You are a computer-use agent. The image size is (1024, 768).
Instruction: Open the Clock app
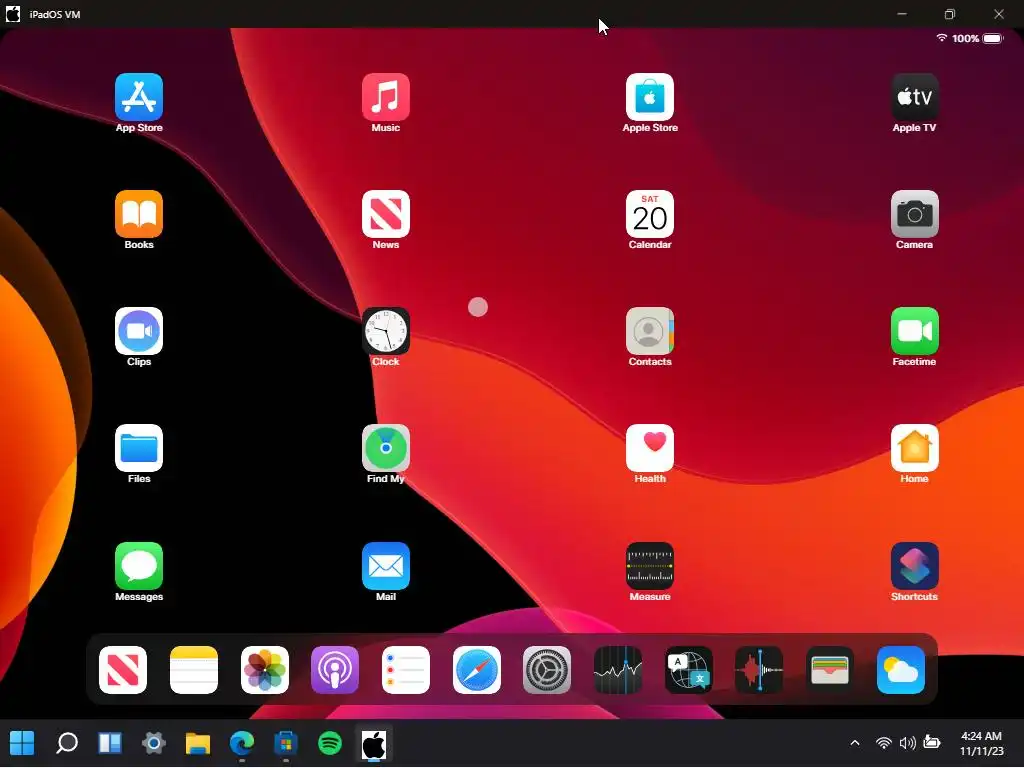click(x=385, y=331)
